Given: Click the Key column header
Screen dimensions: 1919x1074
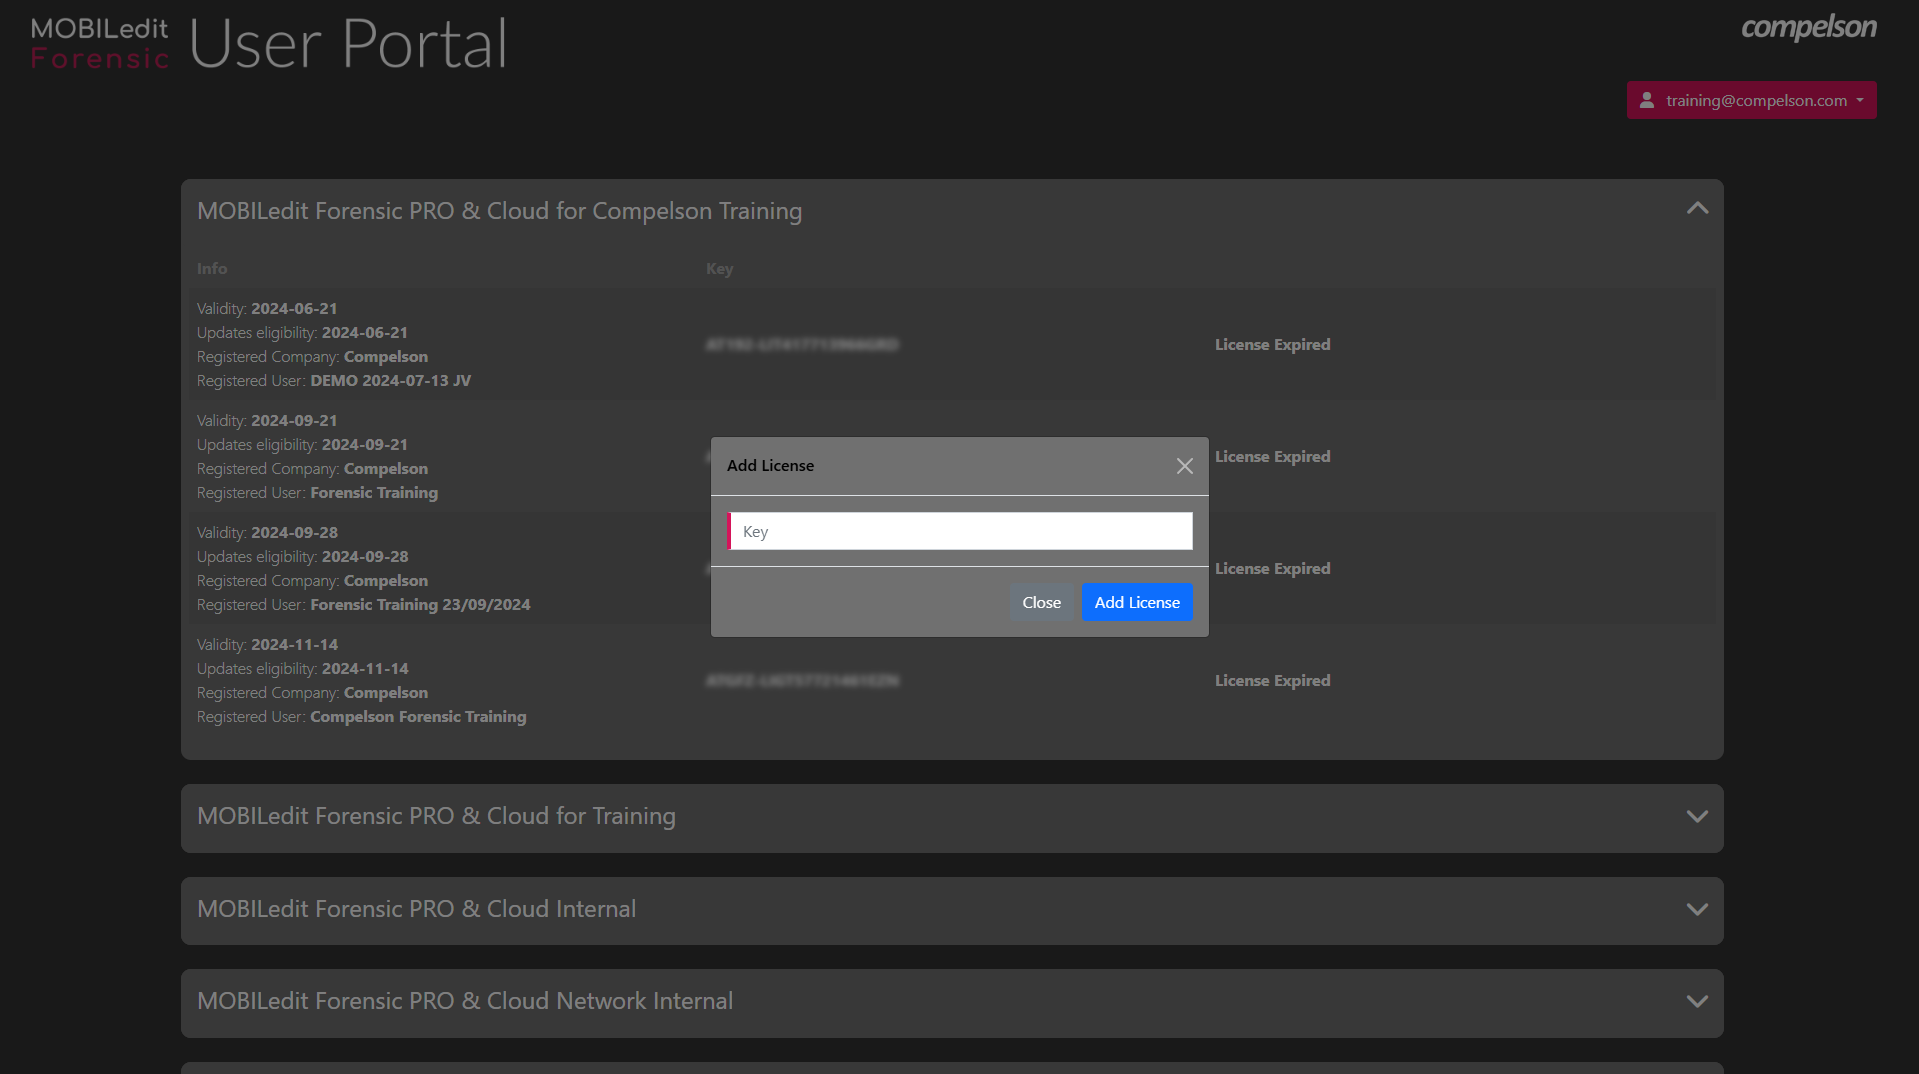Looking at the screenshot, I should tap(719, 269).
